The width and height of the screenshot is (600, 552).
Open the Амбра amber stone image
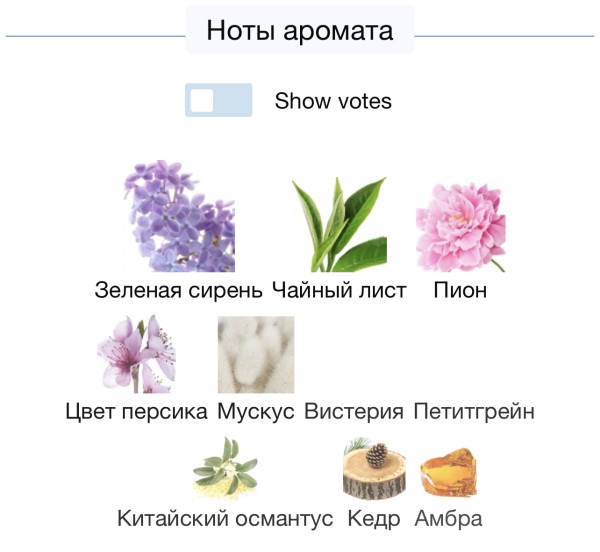click(x=448, y=472)
